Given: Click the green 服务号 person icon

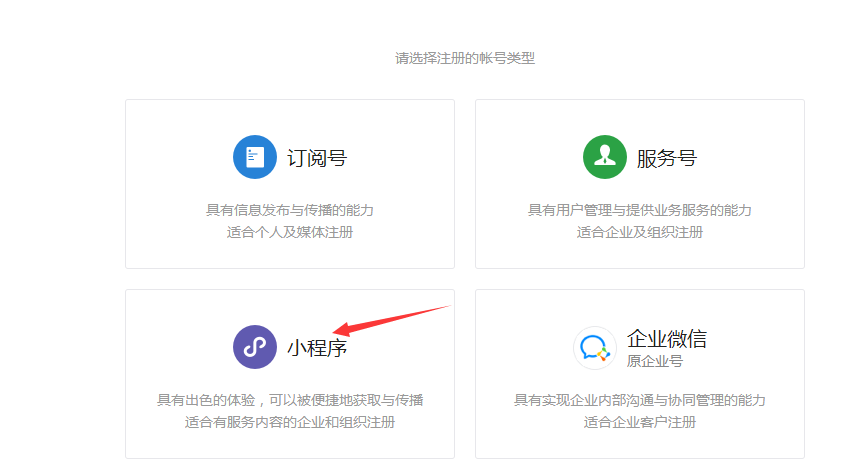Looking at the screenshot, I should pos(605,157).
